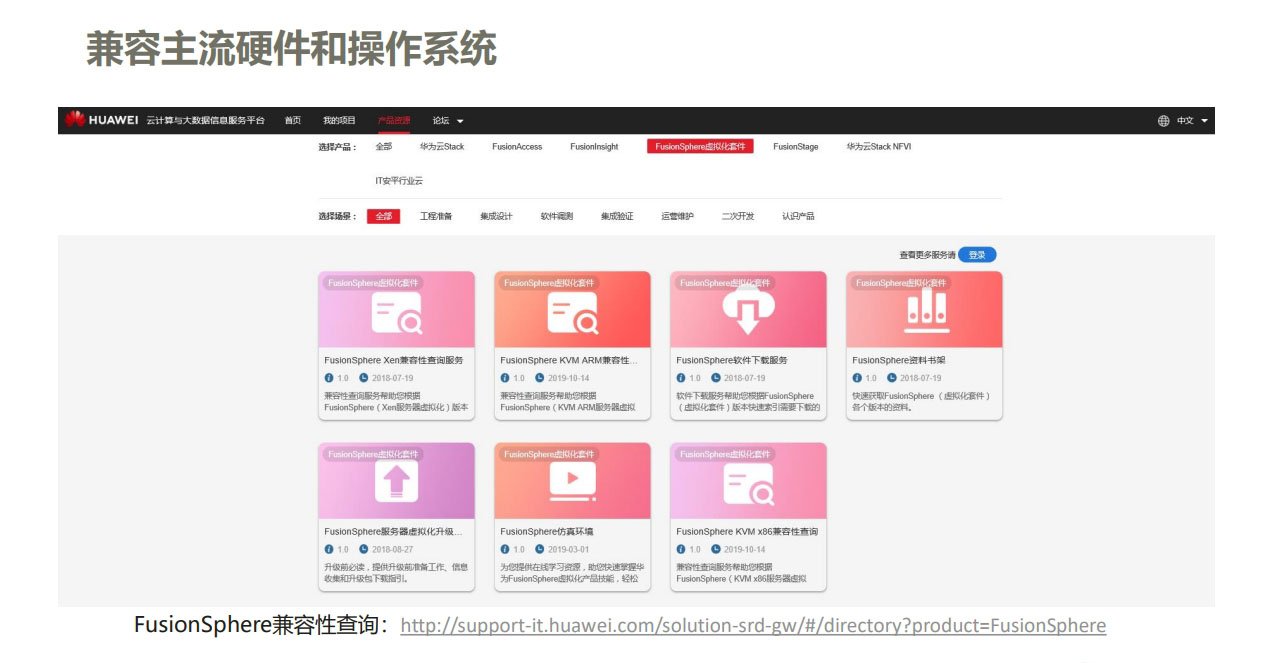Click the Huawei logo in the header
The height and width of the screenshot is (663, 1280).
pos(102,120)
